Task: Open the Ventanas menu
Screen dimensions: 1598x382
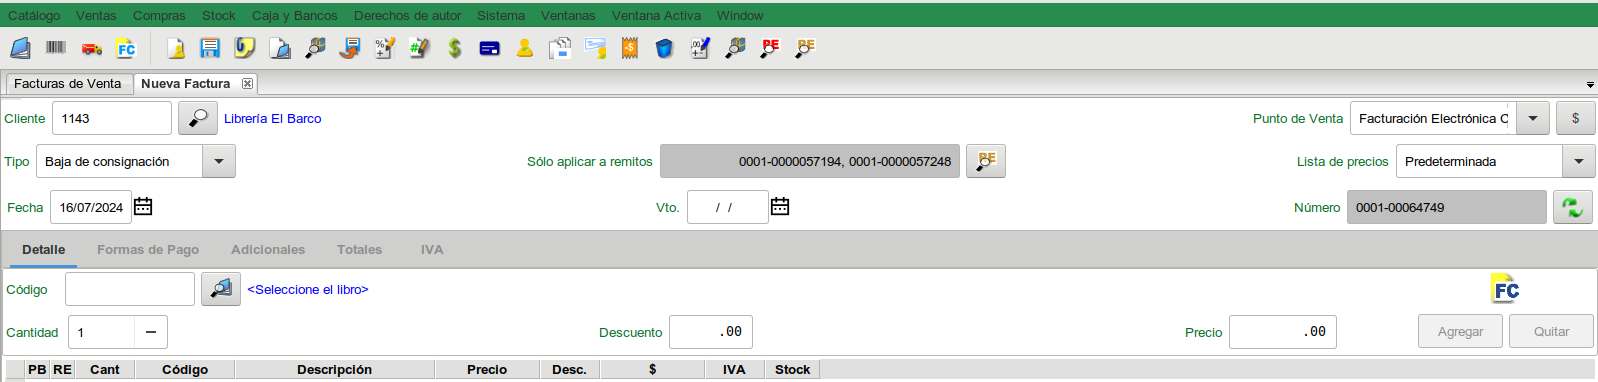Action: 568,15
